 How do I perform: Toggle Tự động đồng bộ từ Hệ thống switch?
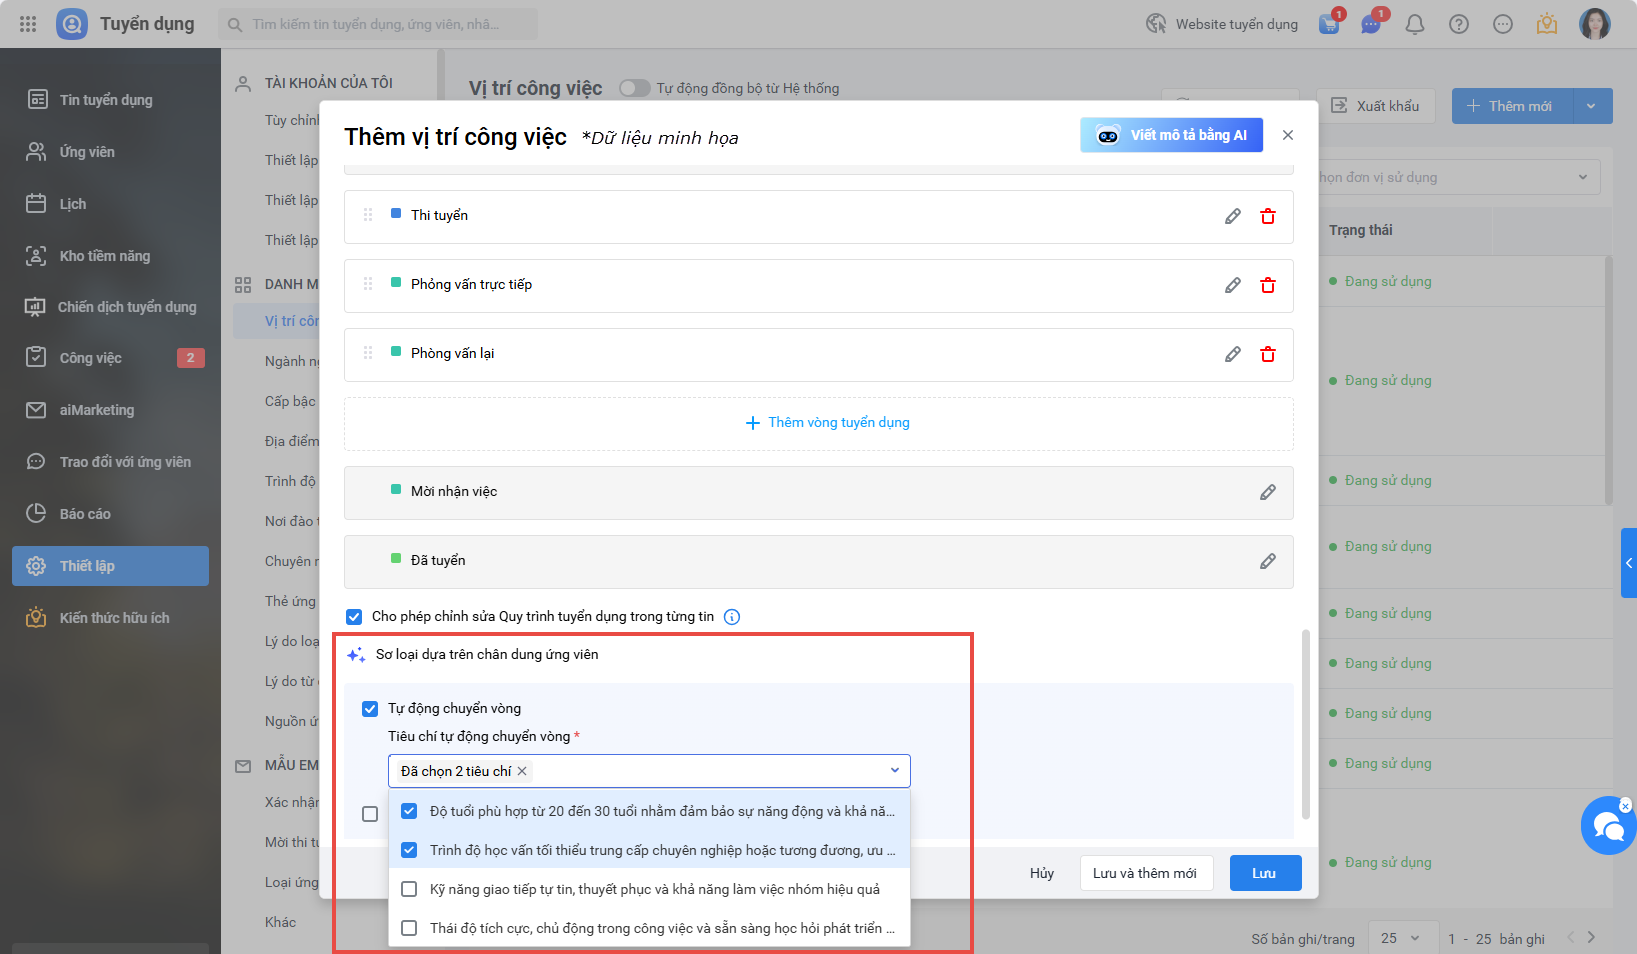tap(634, 88)
